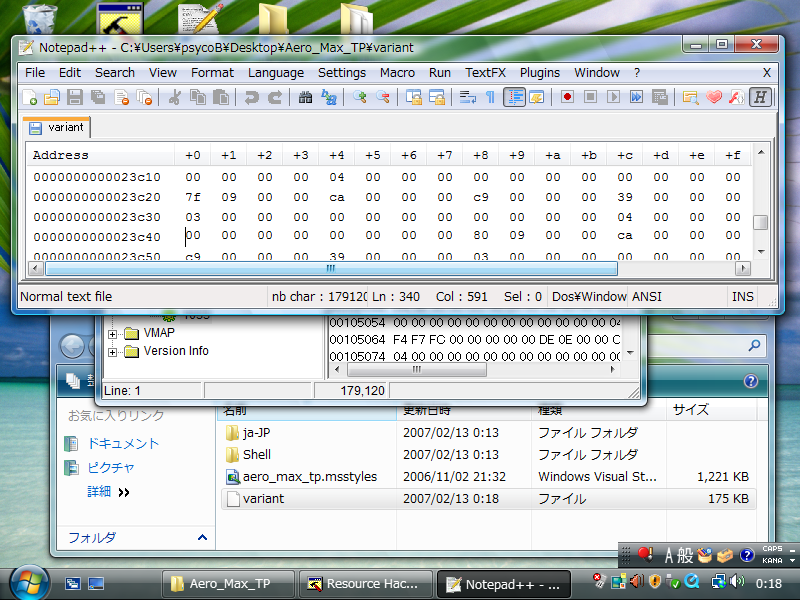The width and height of the screenshot is (800, 600).
Task: Click hex byte 7f in row 23c20
Action: [193, 197]
